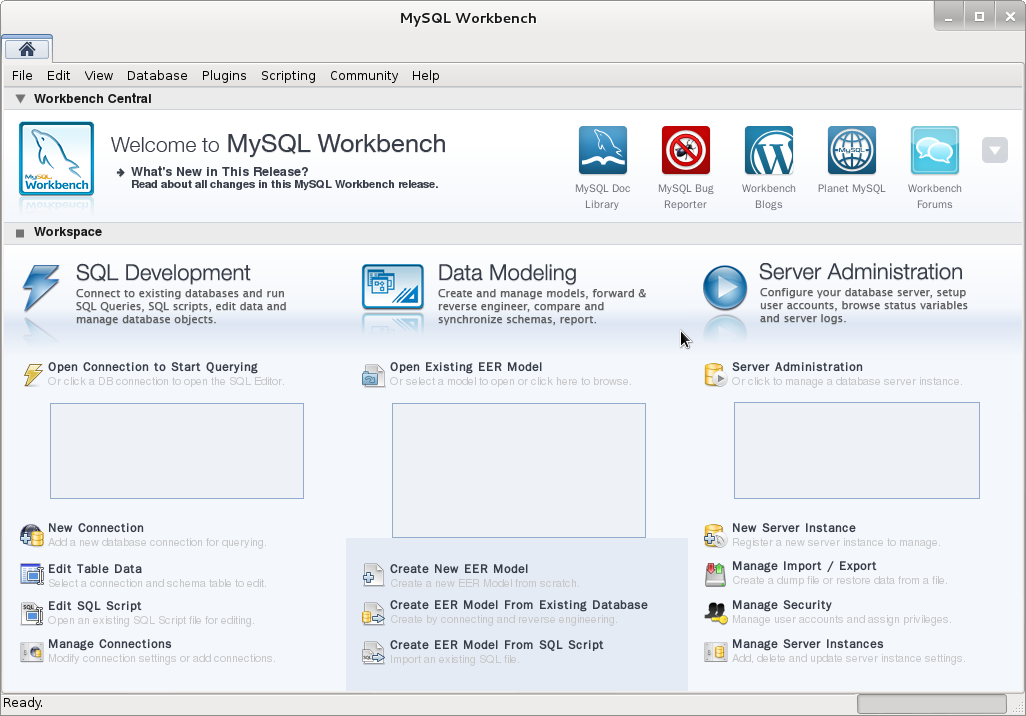
Task: Expand the shortcut icons dropdown arrow
Action: click(994, 150)
